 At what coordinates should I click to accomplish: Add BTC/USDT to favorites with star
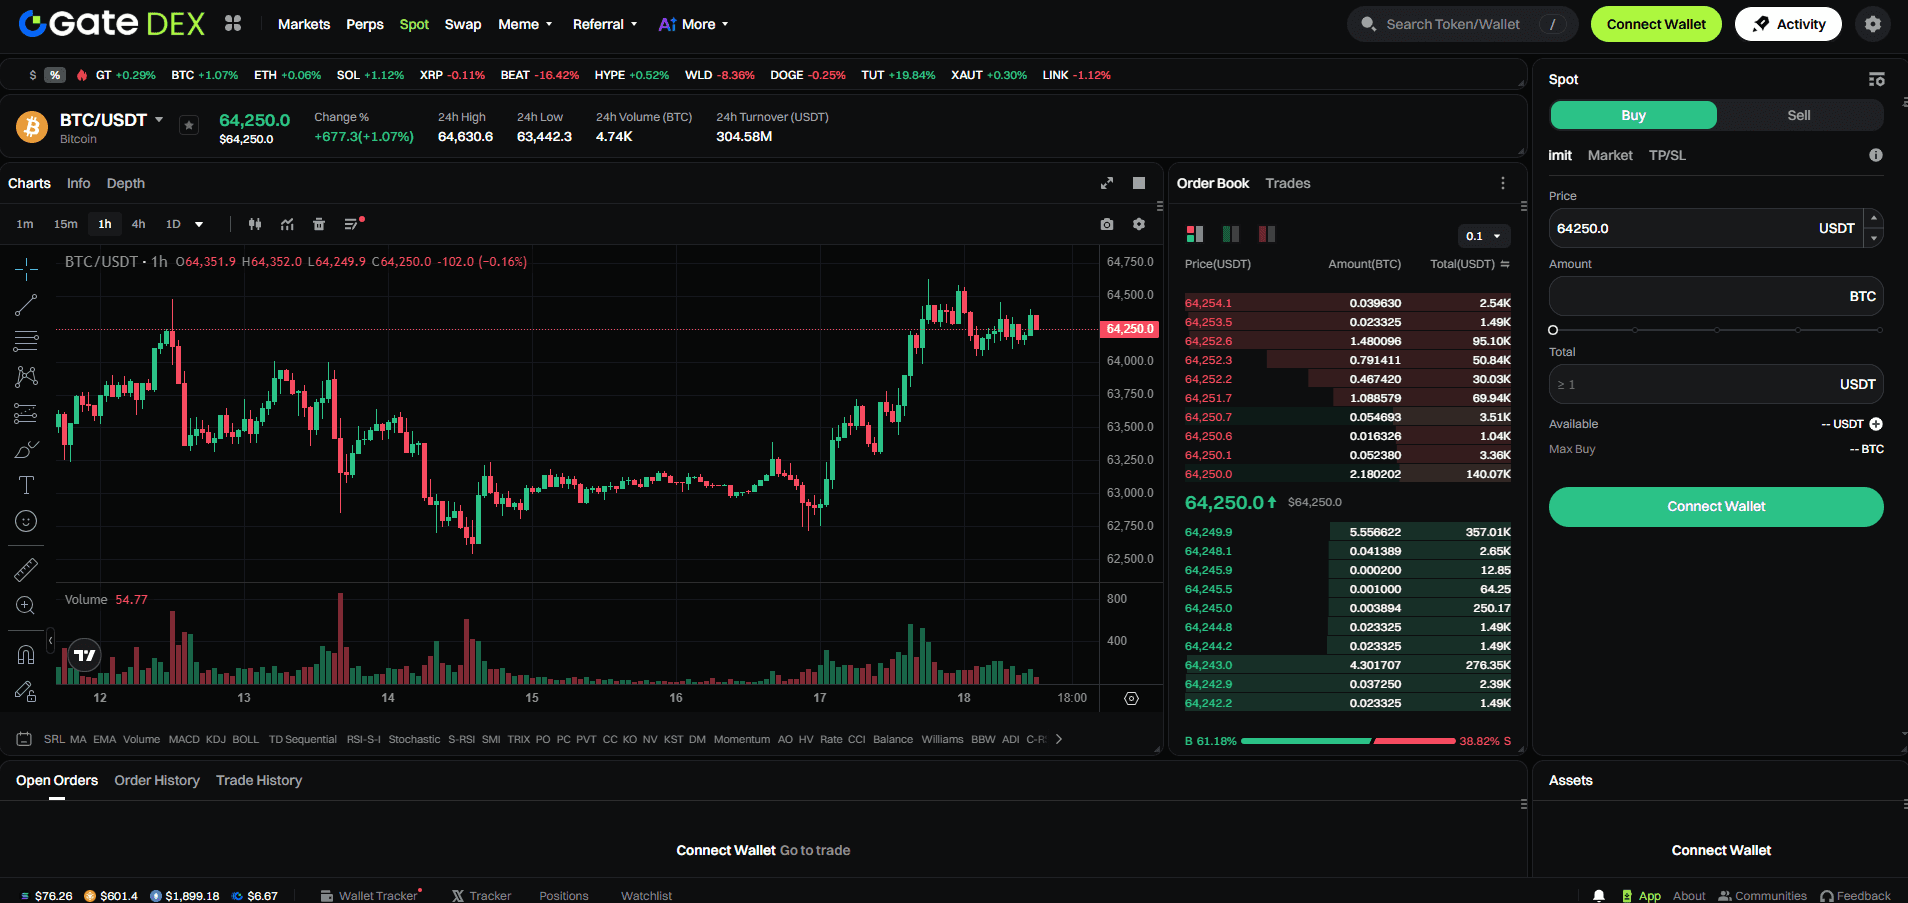(189, 125)
